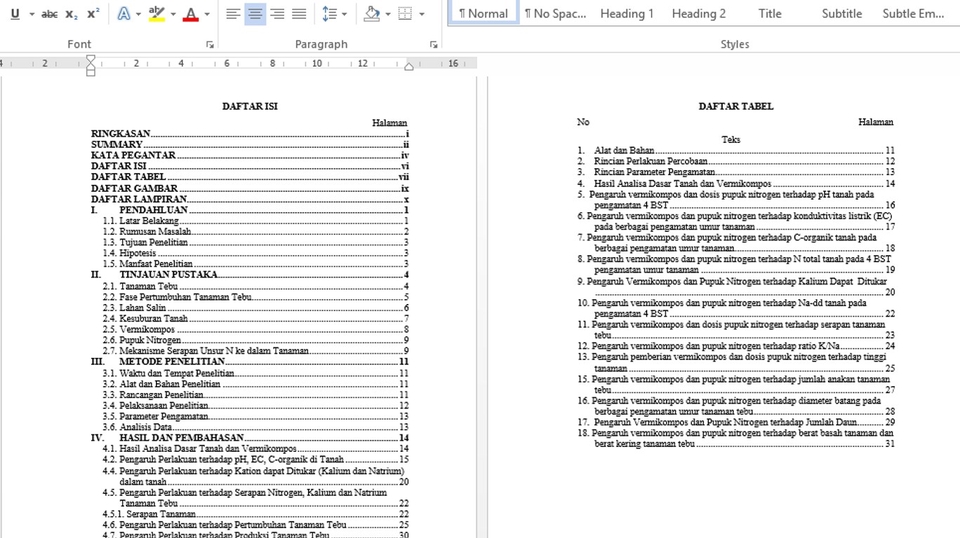Click the SUMMARY entry
The height and width of the screenshot is (538, 960).
click(x=250, y=144)
